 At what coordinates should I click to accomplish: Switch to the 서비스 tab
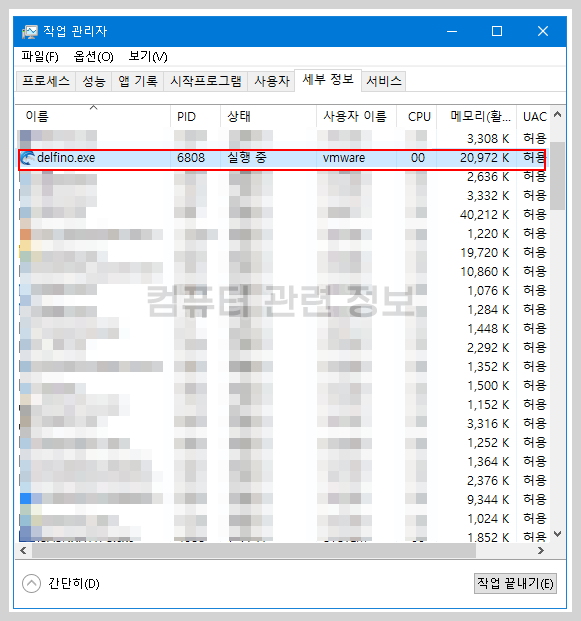[384, 81]
